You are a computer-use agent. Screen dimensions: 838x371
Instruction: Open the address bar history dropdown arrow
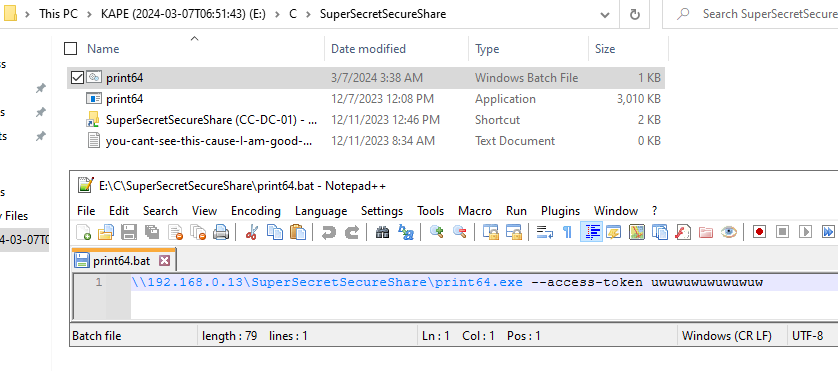click(605, 14)
